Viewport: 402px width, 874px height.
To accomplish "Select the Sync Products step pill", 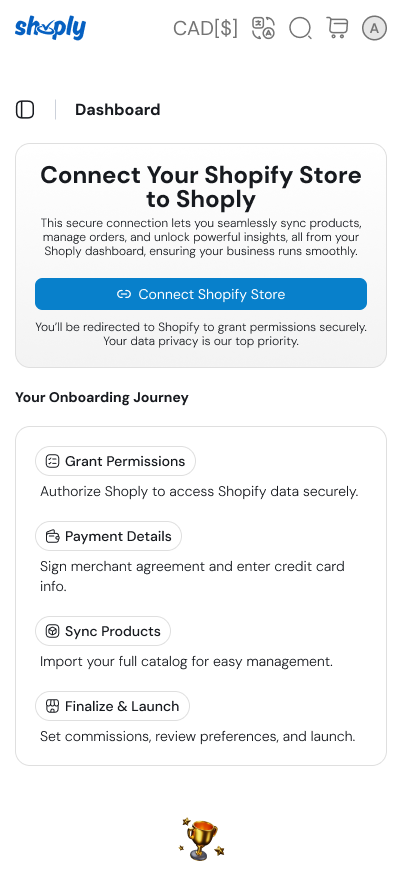I will click(103, 631).
